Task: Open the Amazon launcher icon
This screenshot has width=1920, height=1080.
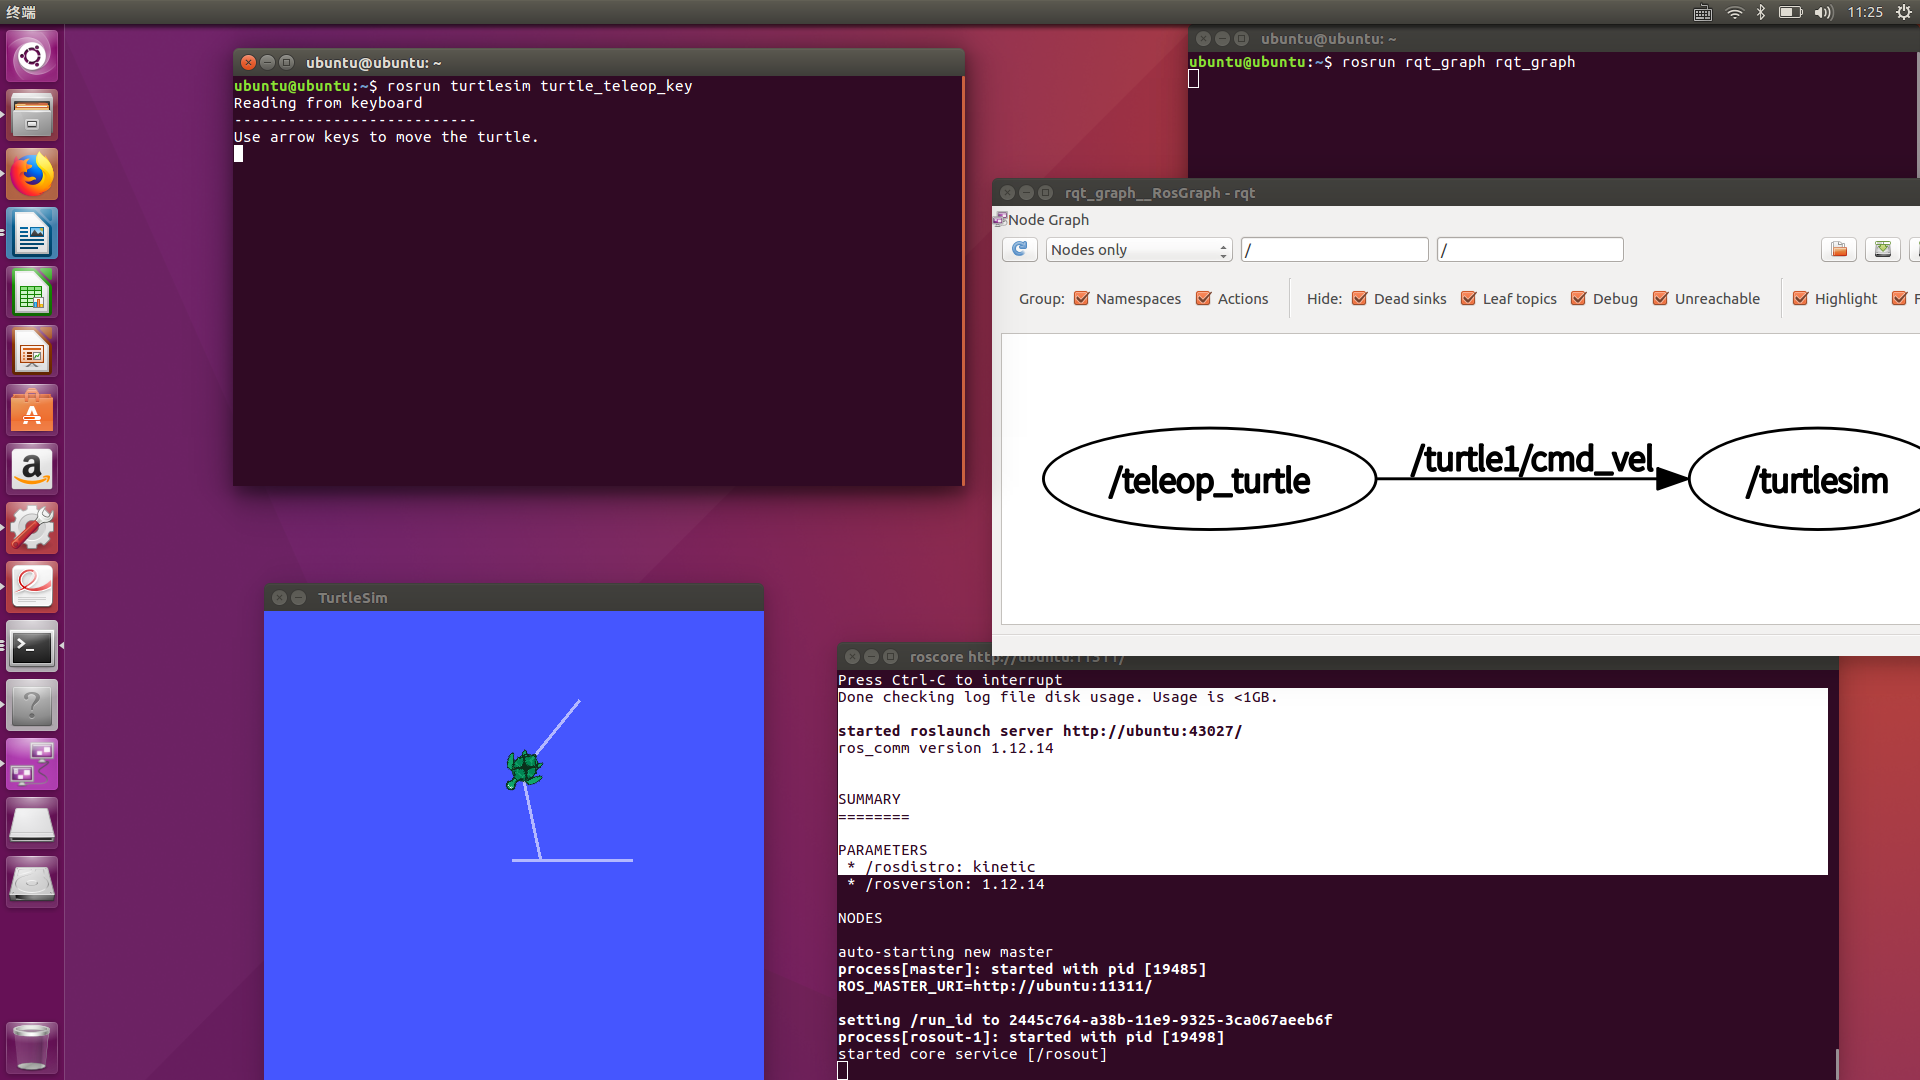Action: (x=32, y=469)
